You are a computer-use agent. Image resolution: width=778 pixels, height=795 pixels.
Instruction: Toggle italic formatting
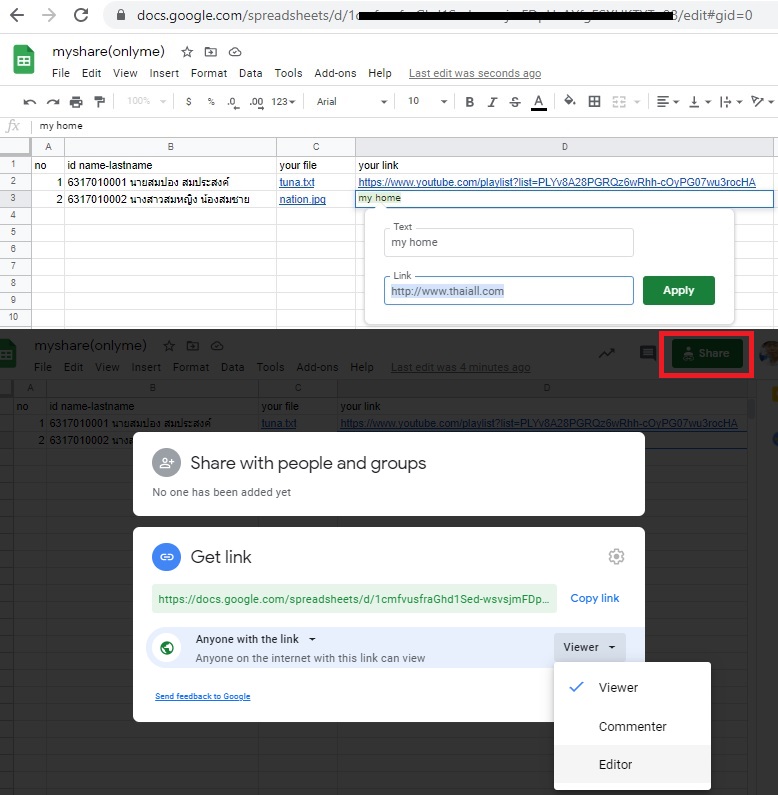tap(491, 101)
